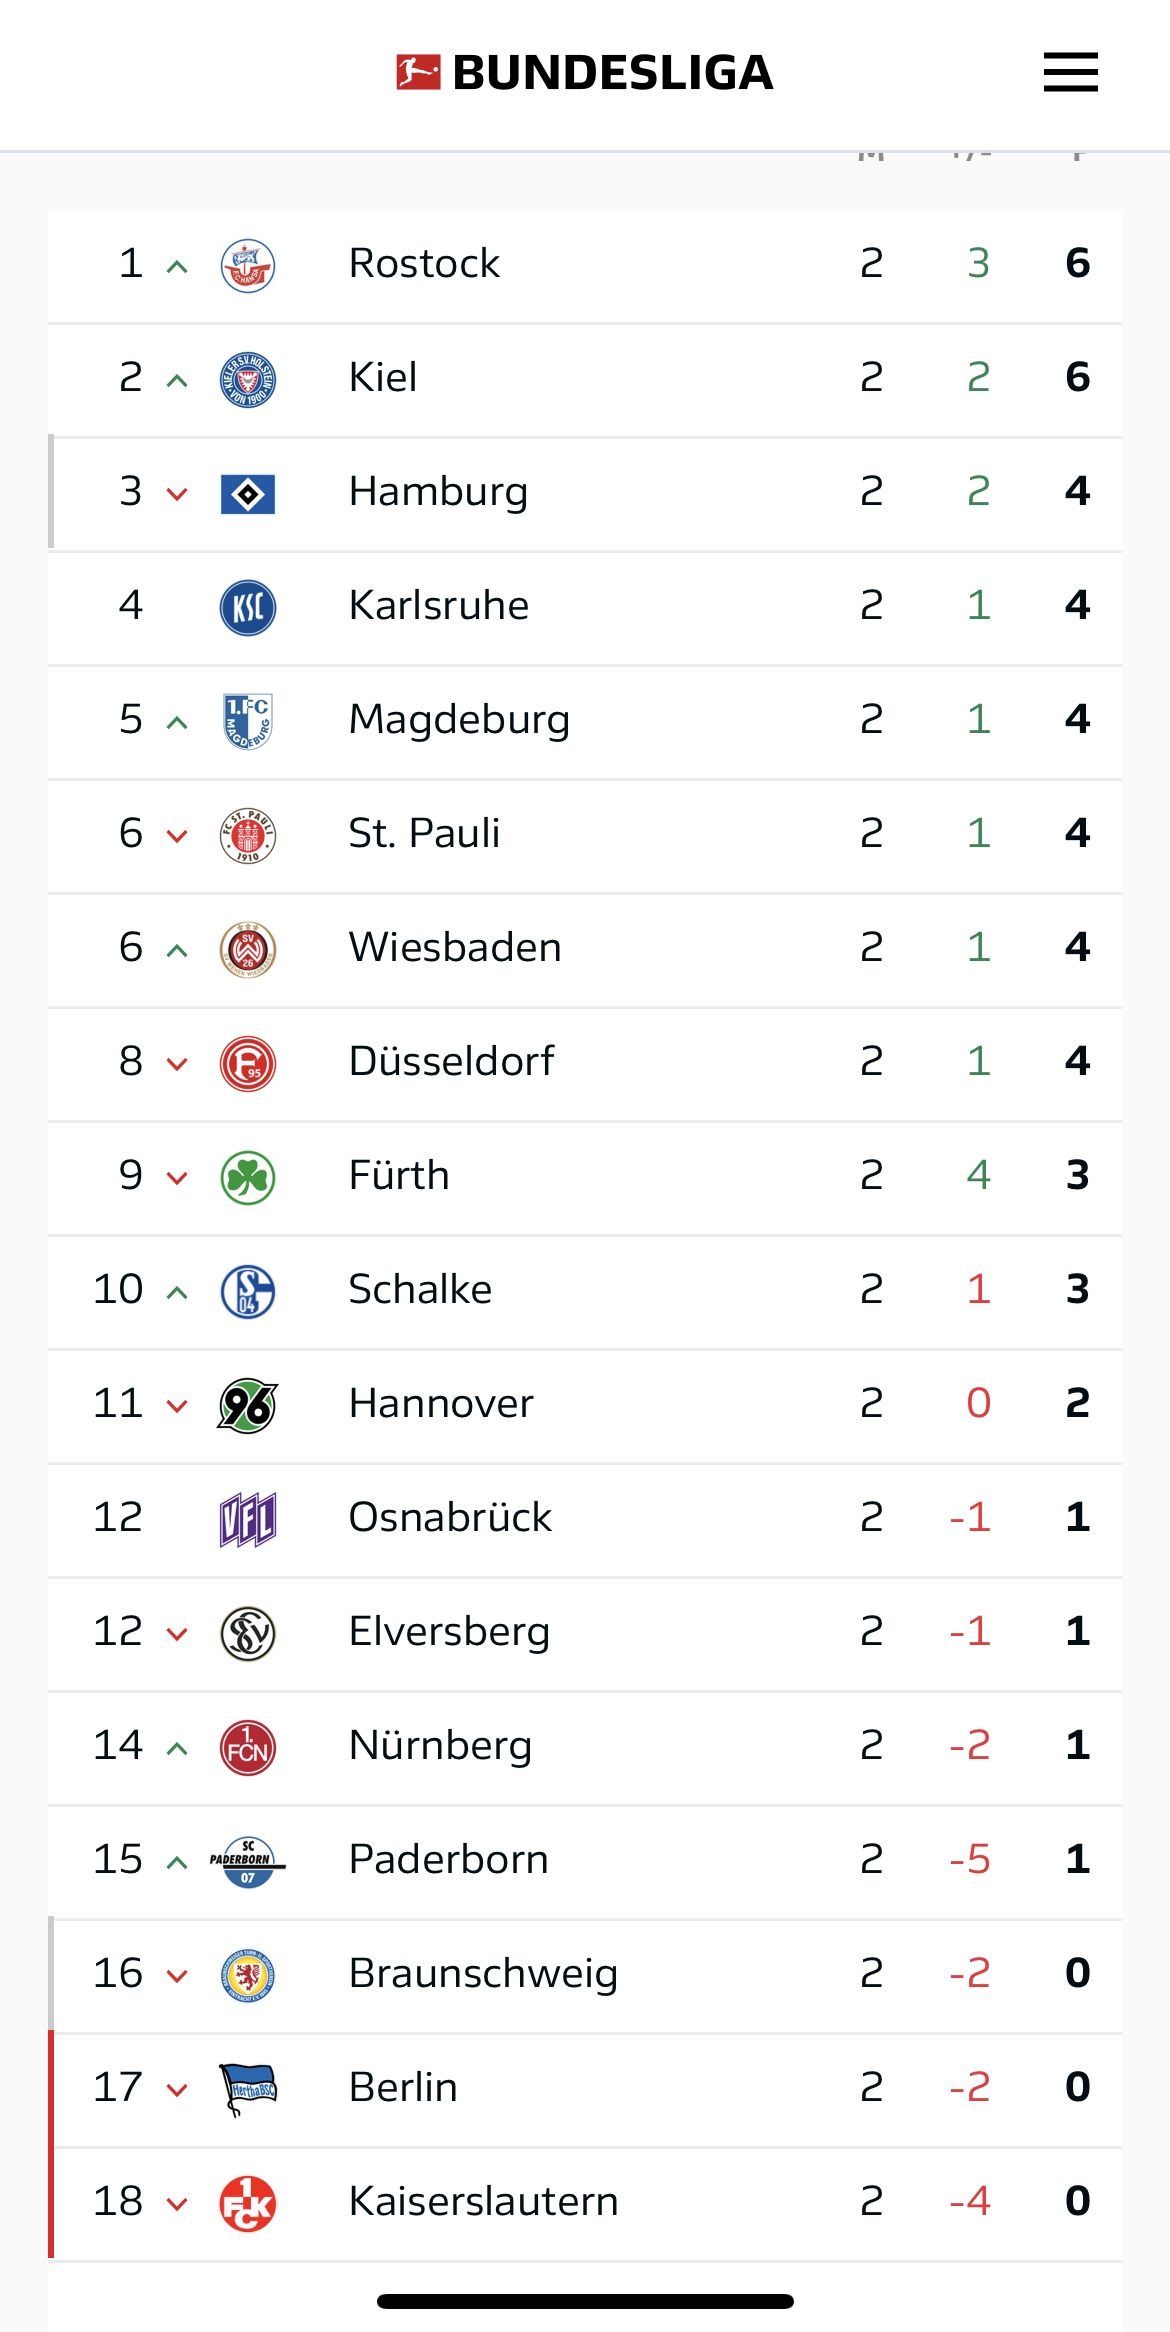1170x2332 pixels.
Task: Open the Braunschweig team entry
Action: click(x=483, y=1974)
